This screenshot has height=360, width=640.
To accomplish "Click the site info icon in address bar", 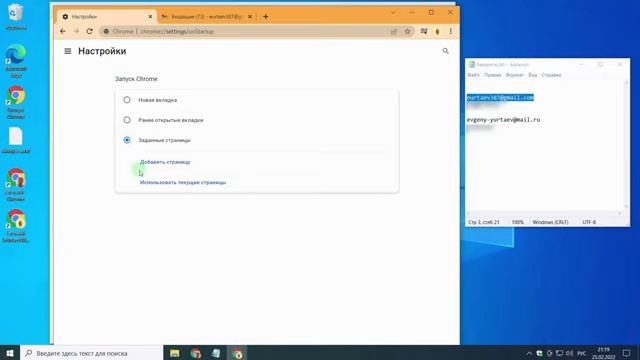I will click(106, 31).
